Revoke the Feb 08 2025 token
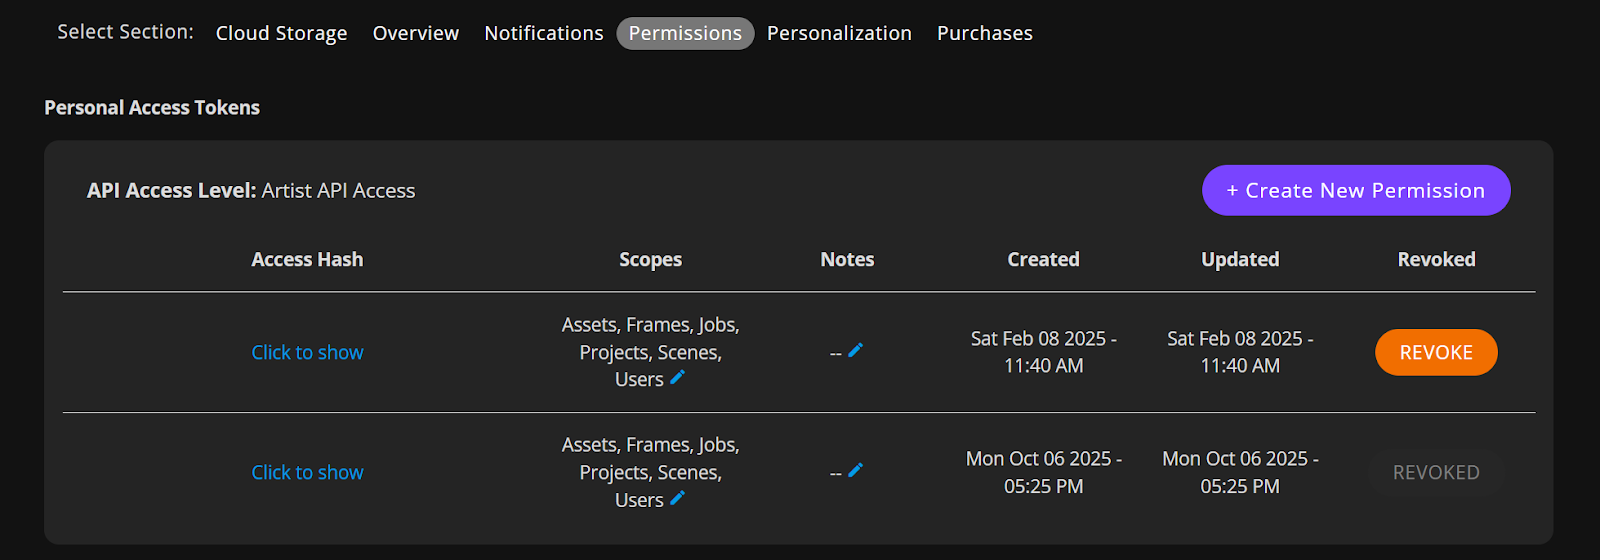 [1435, 352]
